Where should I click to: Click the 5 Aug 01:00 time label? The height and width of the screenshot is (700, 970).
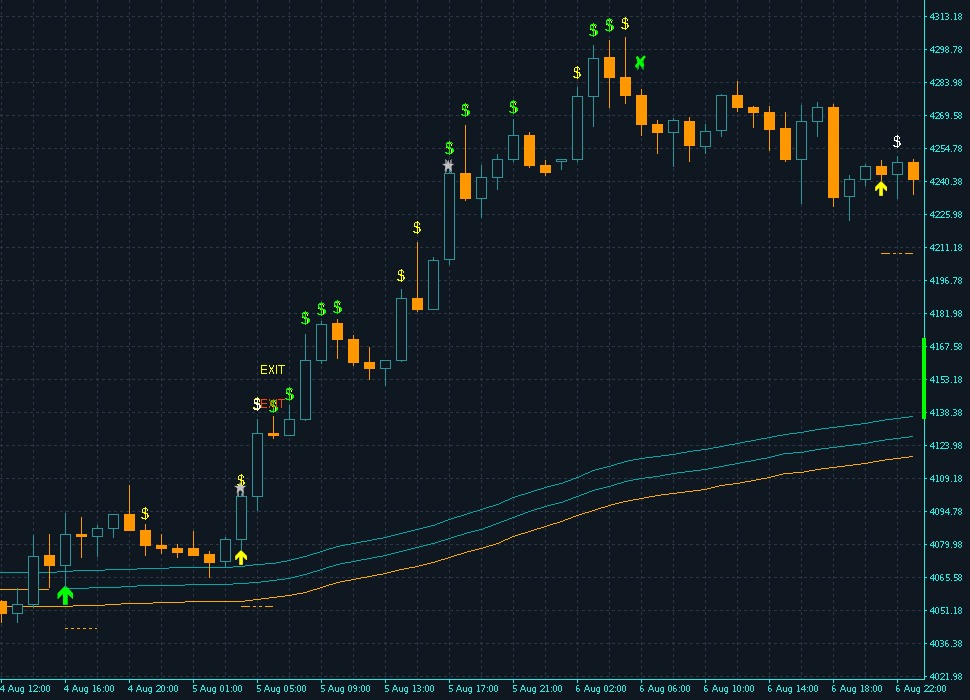tap(217, 689)
